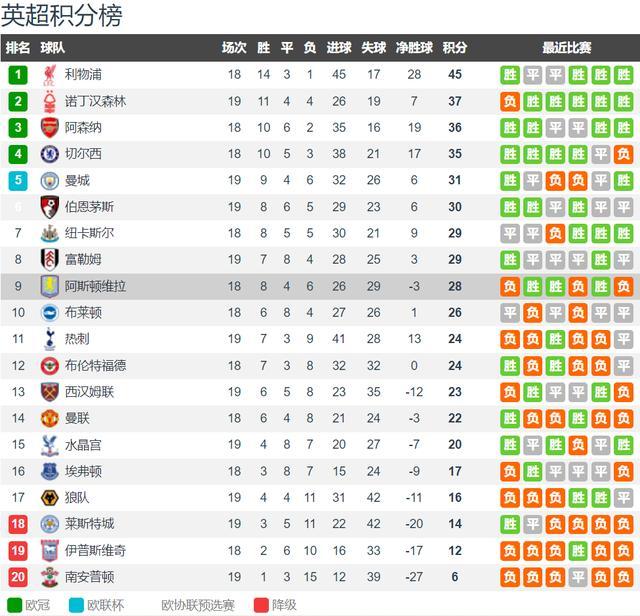The width and height of the screenshot is (640, 616).
Task: Click the rank 18 red relegation badge
Action: (18, 524)
